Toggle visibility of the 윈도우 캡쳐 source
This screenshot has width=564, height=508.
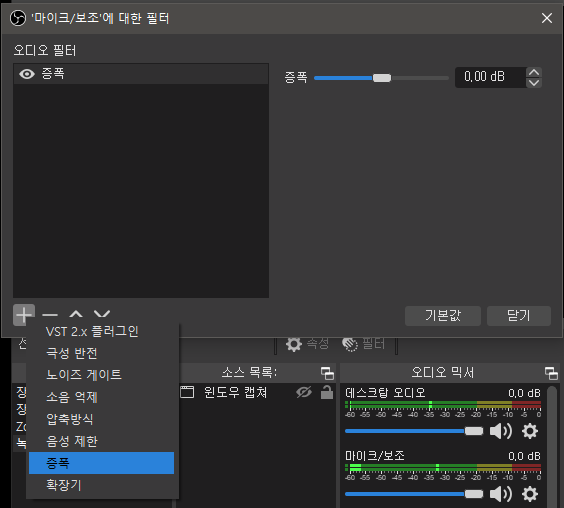pos(304,393)
